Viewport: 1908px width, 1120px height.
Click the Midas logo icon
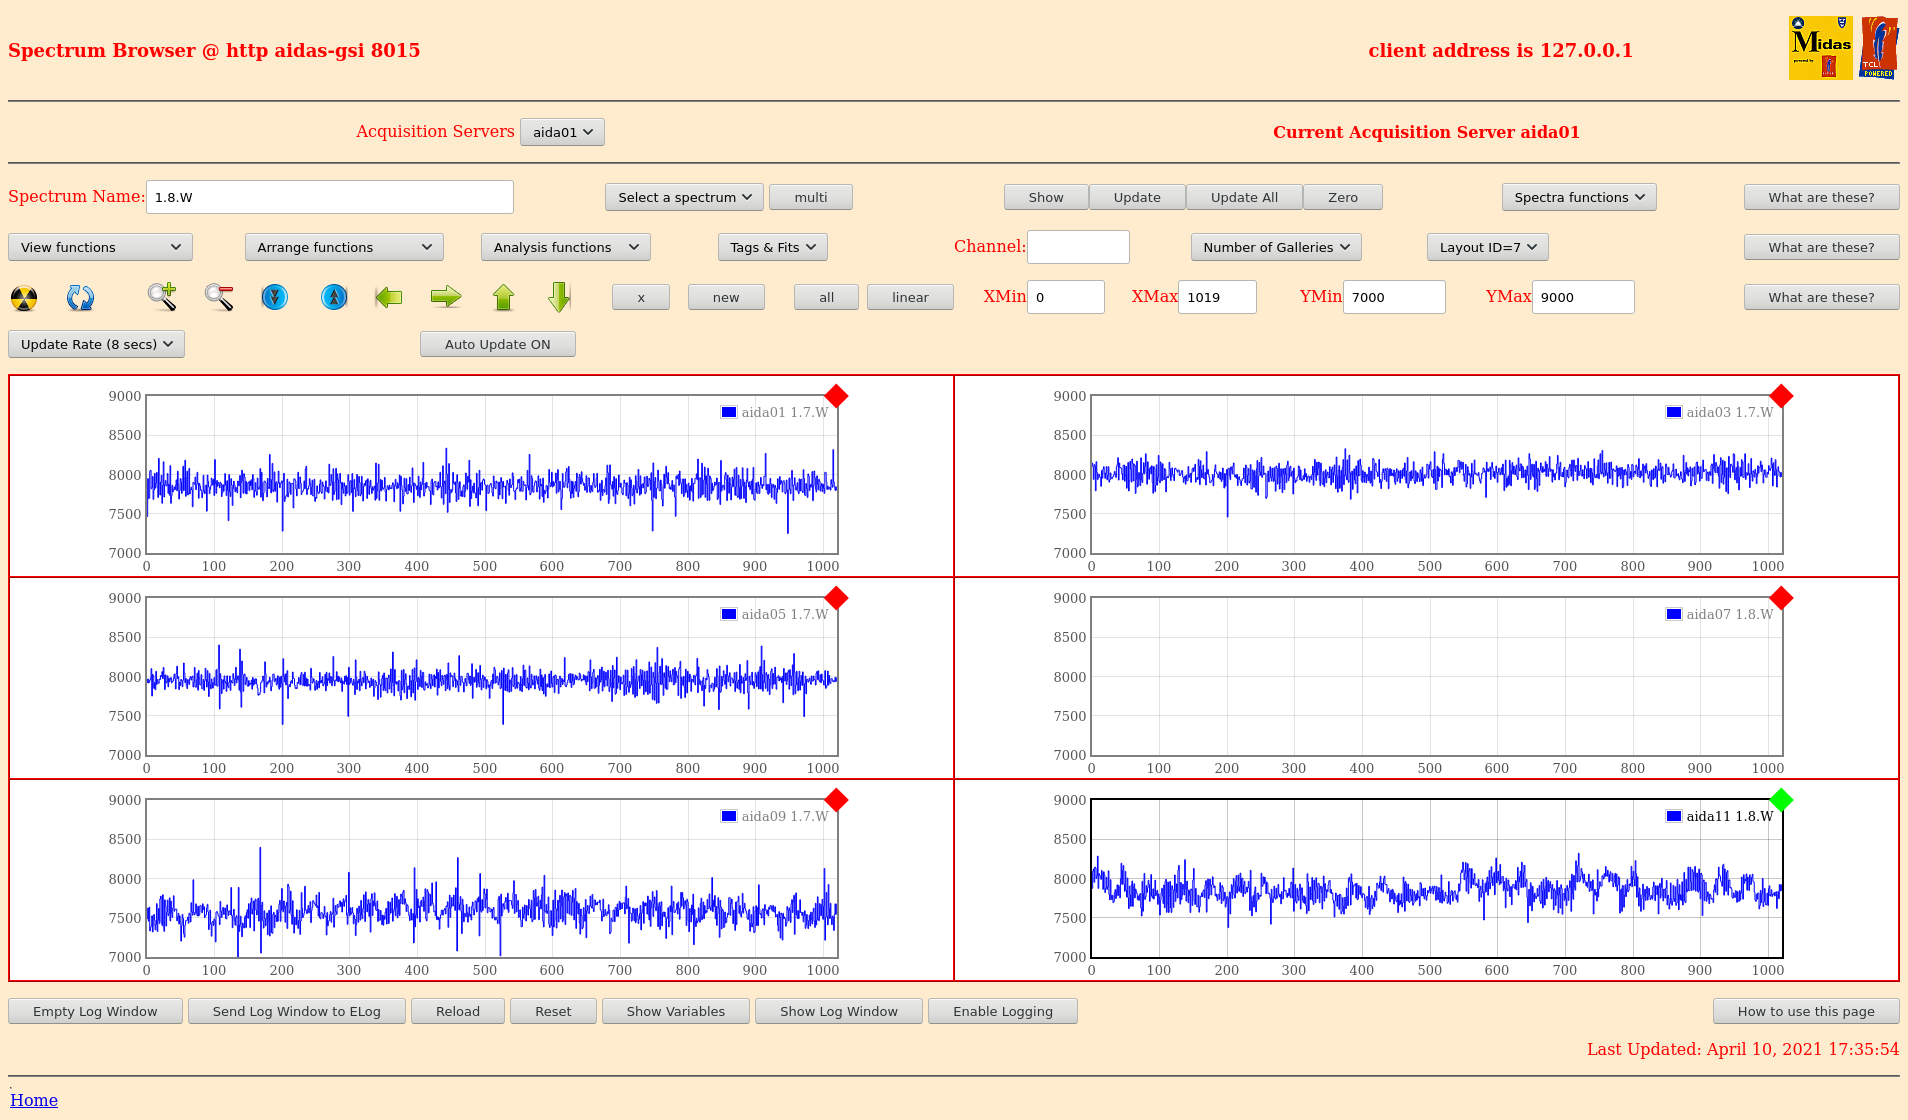(1820, 48)
